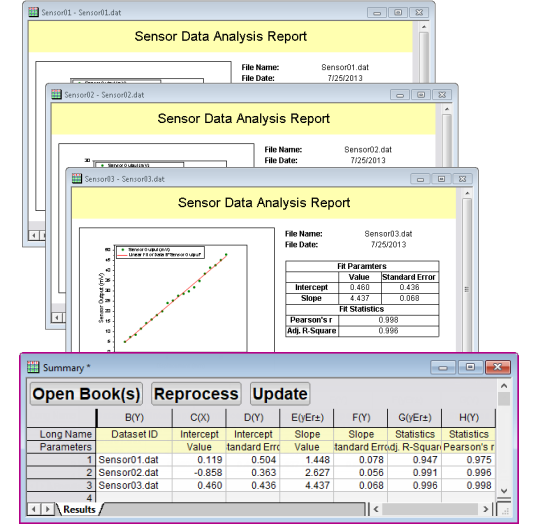
Task: Close the Sensor02 window
Action: [x=442, y=95]
